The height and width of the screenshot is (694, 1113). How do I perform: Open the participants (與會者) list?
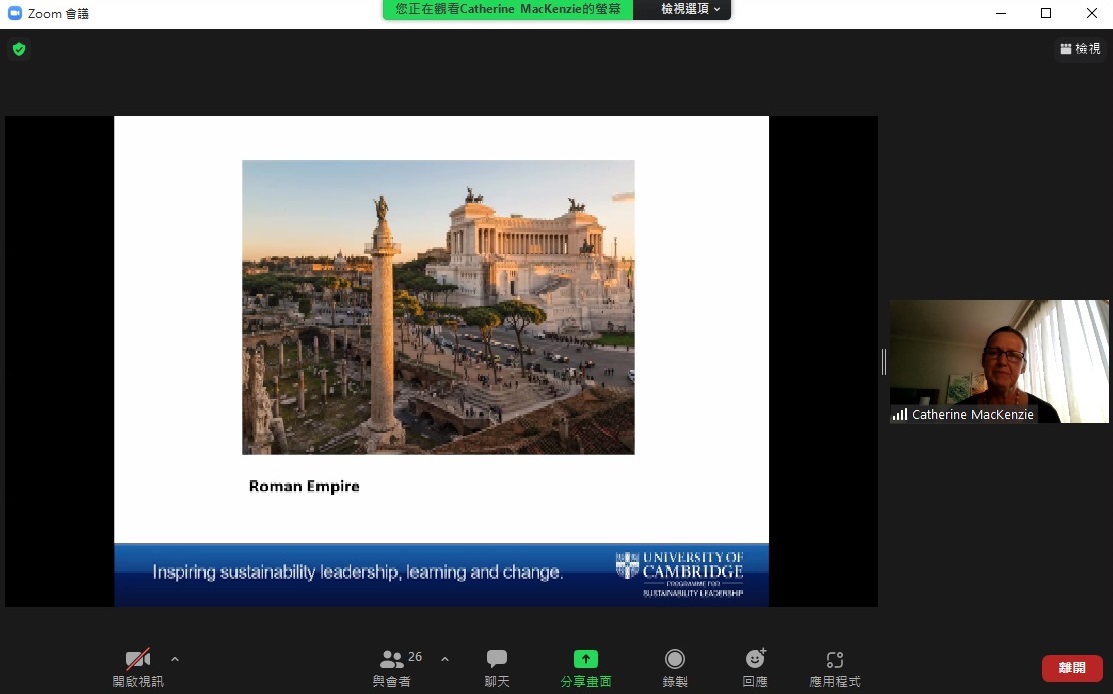[392, 668]
